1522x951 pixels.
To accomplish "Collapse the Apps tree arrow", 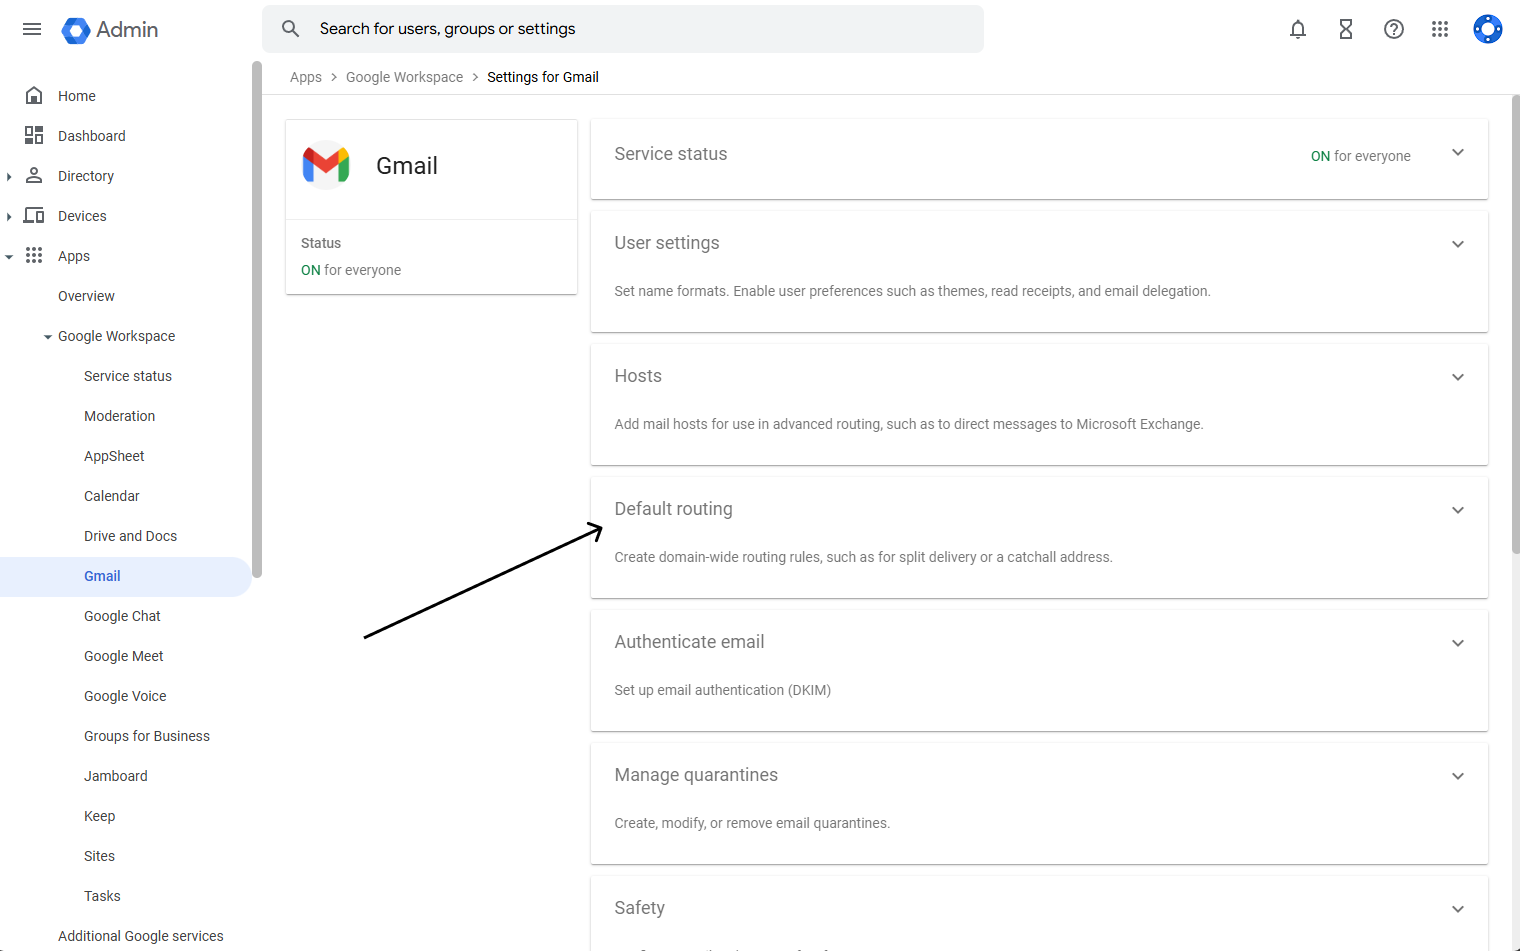I will click(x=9, y=256).
